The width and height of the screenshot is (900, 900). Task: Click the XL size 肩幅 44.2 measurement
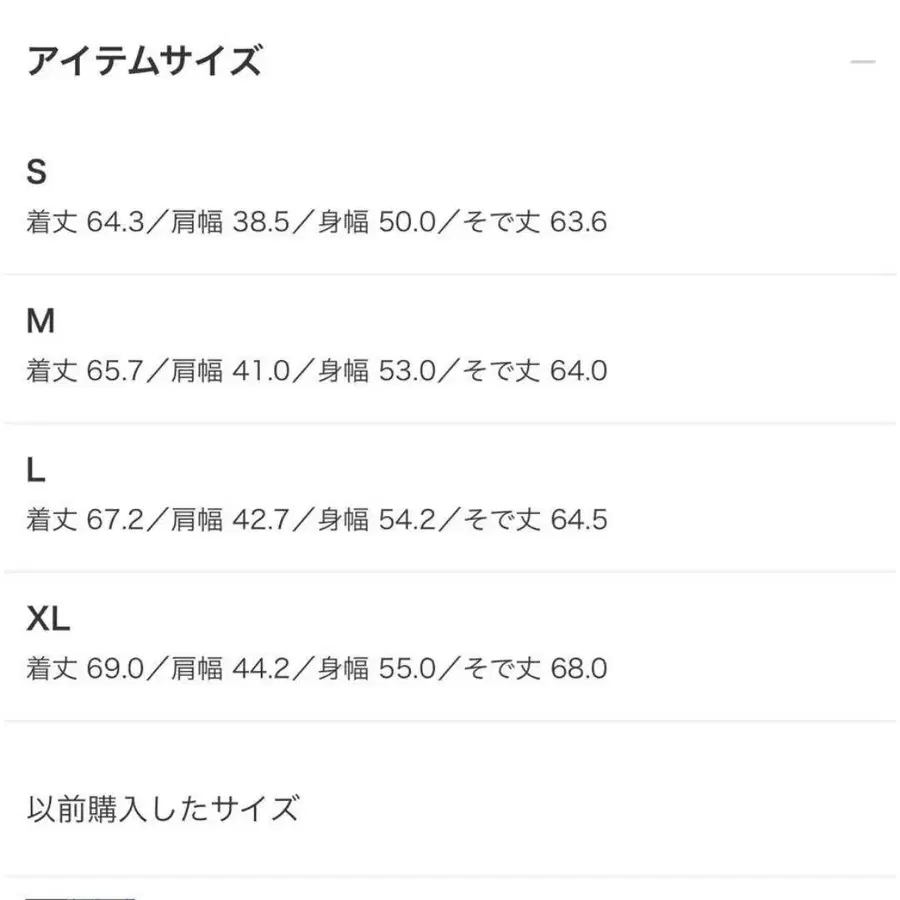click(x=231, y=669)
